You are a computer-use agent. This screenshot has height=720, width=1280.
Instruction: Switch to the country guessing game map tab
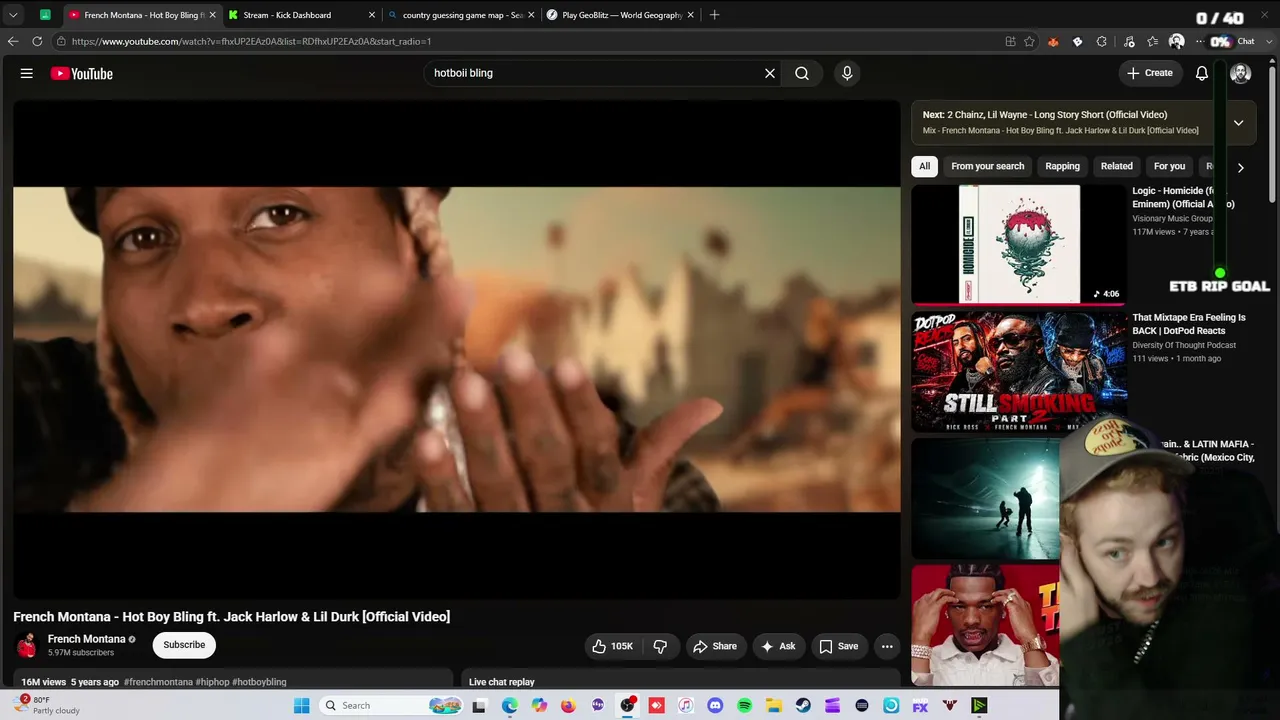(462, 15)
